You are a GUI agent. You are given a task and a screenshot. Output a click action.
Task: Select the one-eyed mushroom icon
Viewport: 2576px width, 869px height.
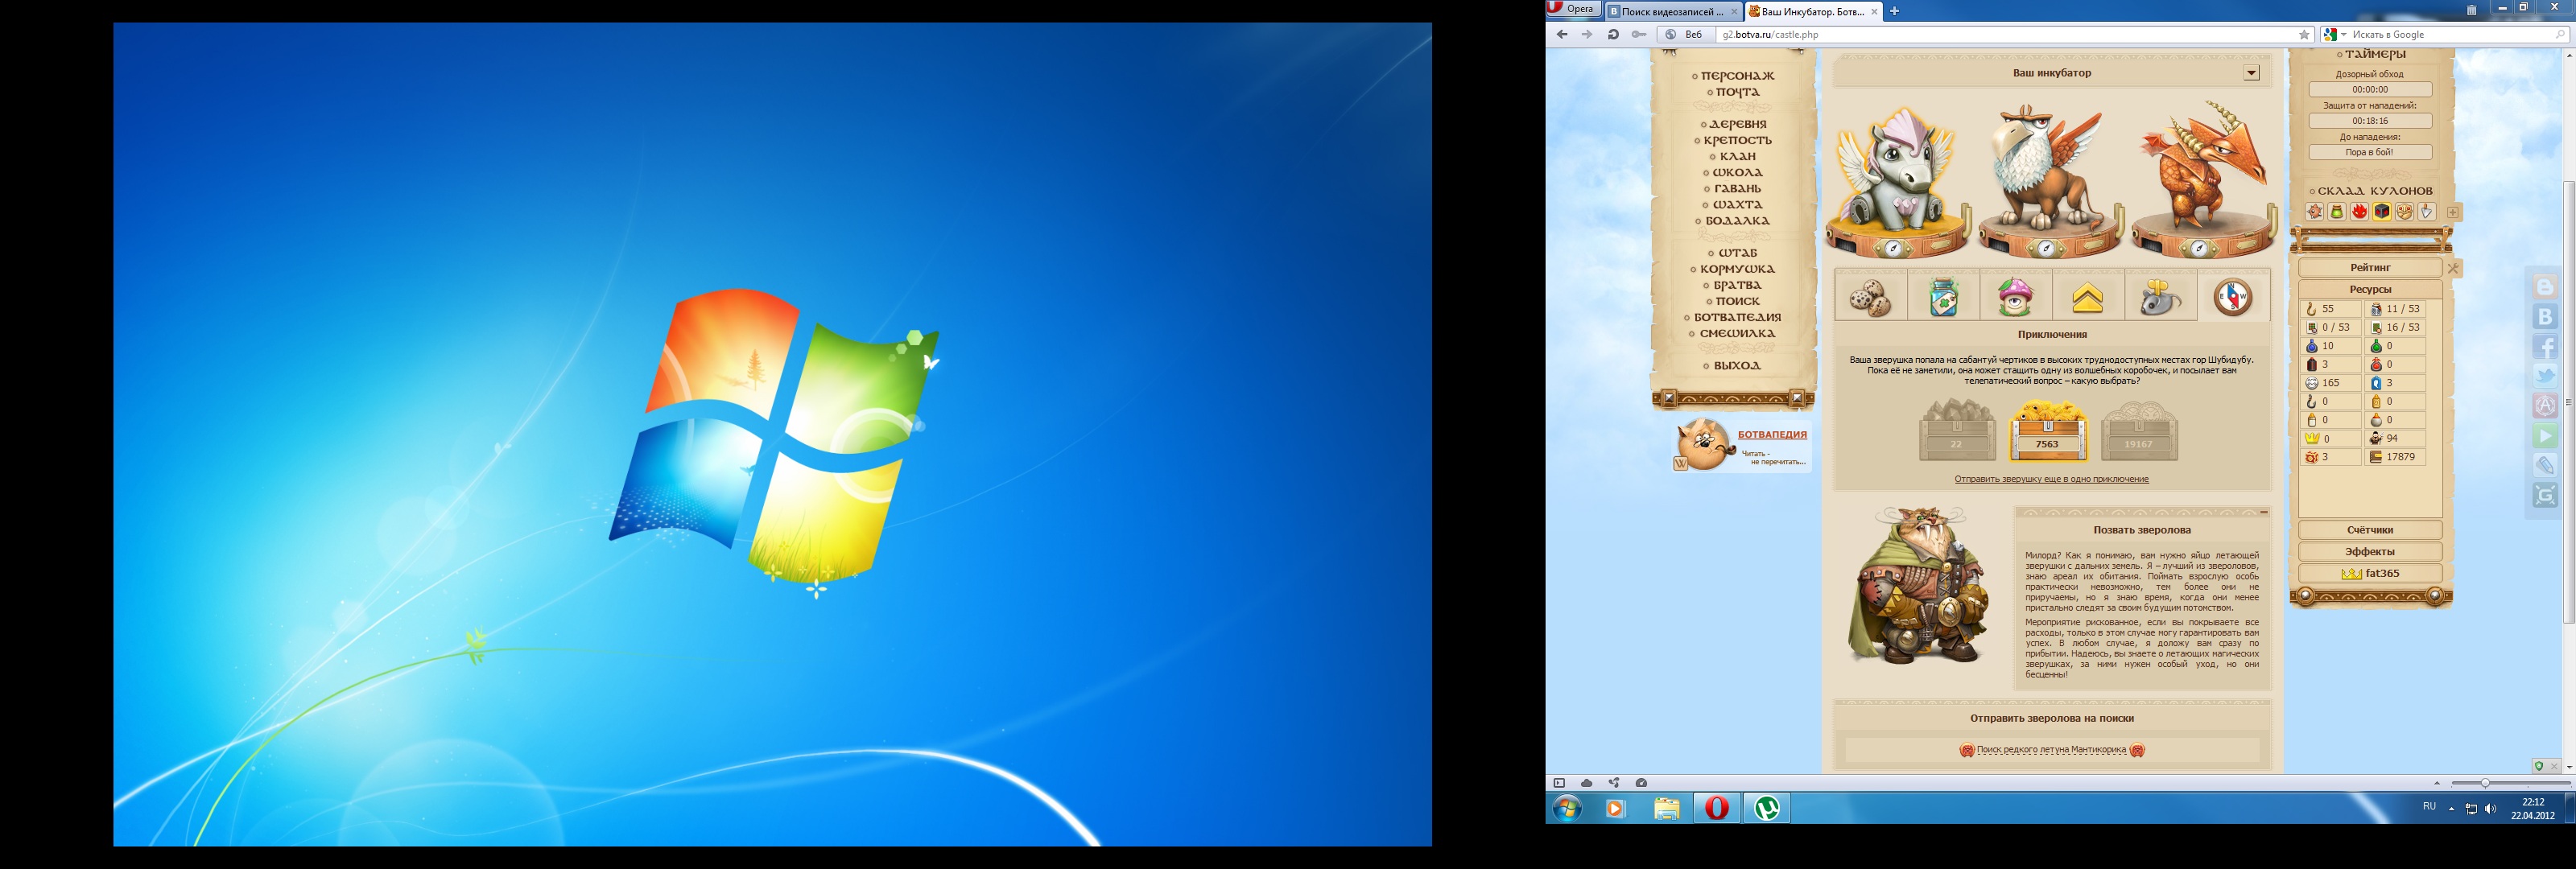pyautogui.click(x=2015, y=297)
